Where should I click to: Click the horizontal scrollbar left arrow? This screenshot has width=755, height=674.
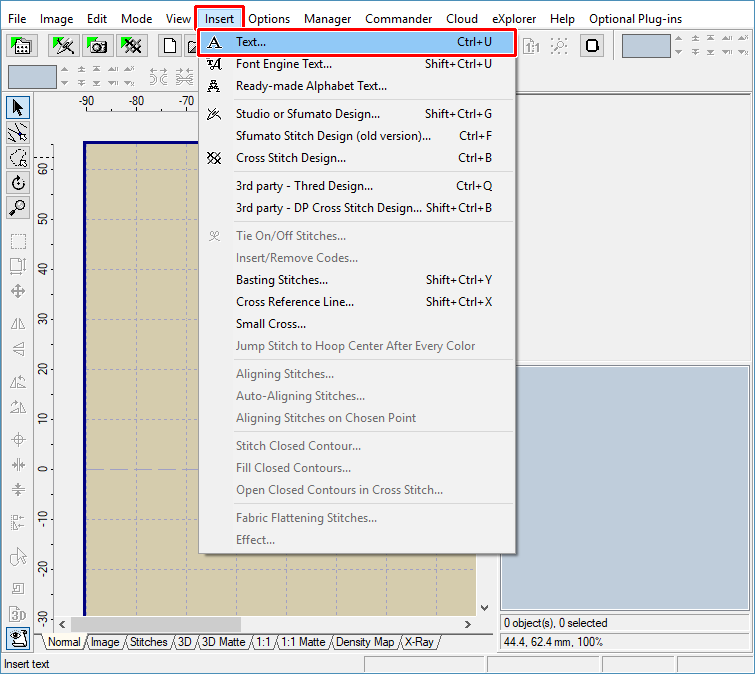coord(63,623)
